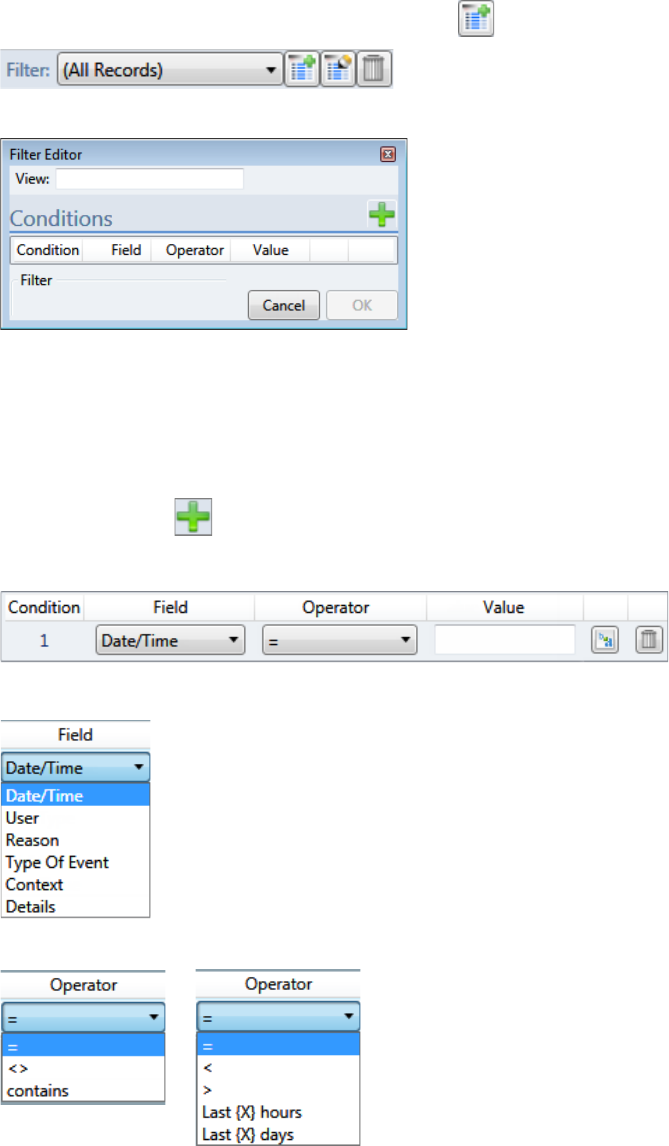Select User from the Field list
The image size is (669, 1146).
[x=75, y=818]
